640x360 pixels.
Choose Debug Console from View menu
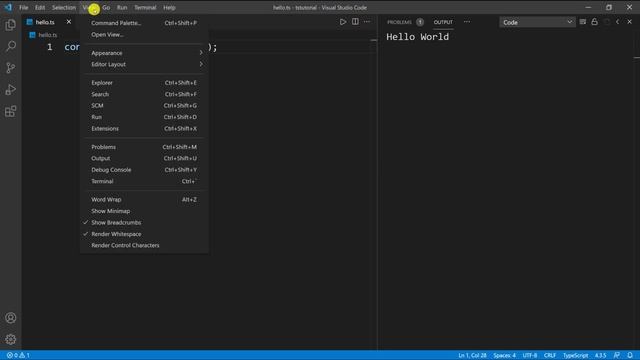click(x=144, y=170)
